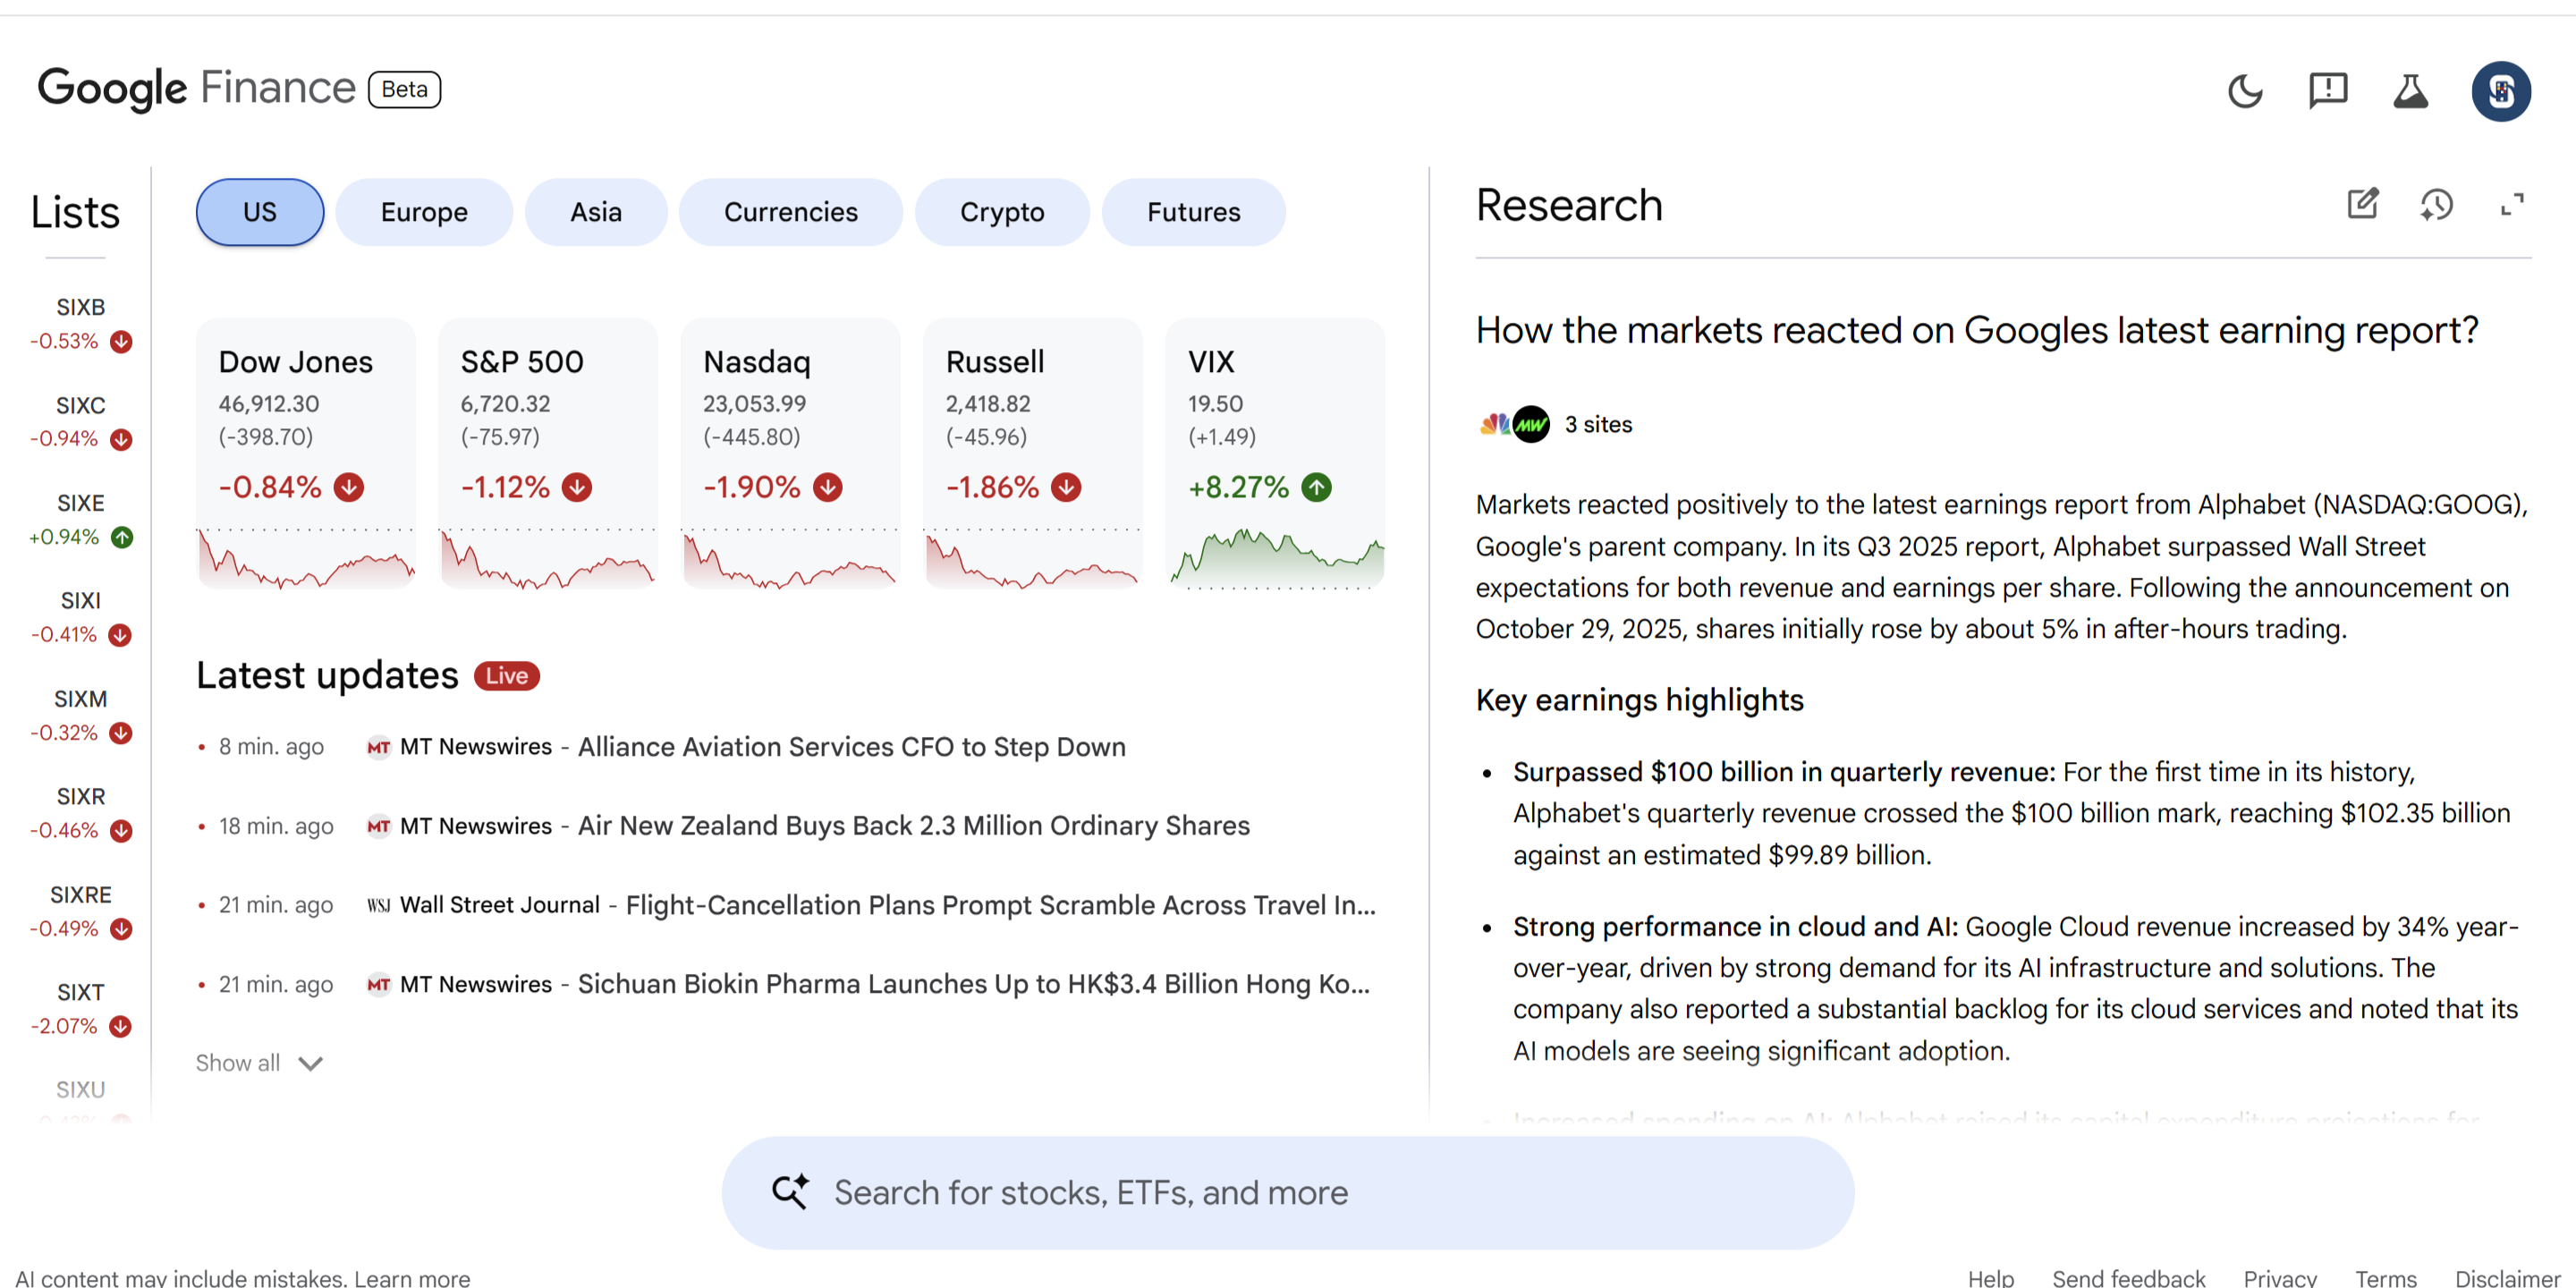Image resolution: width=2576 pixels, height=1288 pixels.
Task: Open the Alliance Aviation Services CFO headline
Action: coord(851,747)
